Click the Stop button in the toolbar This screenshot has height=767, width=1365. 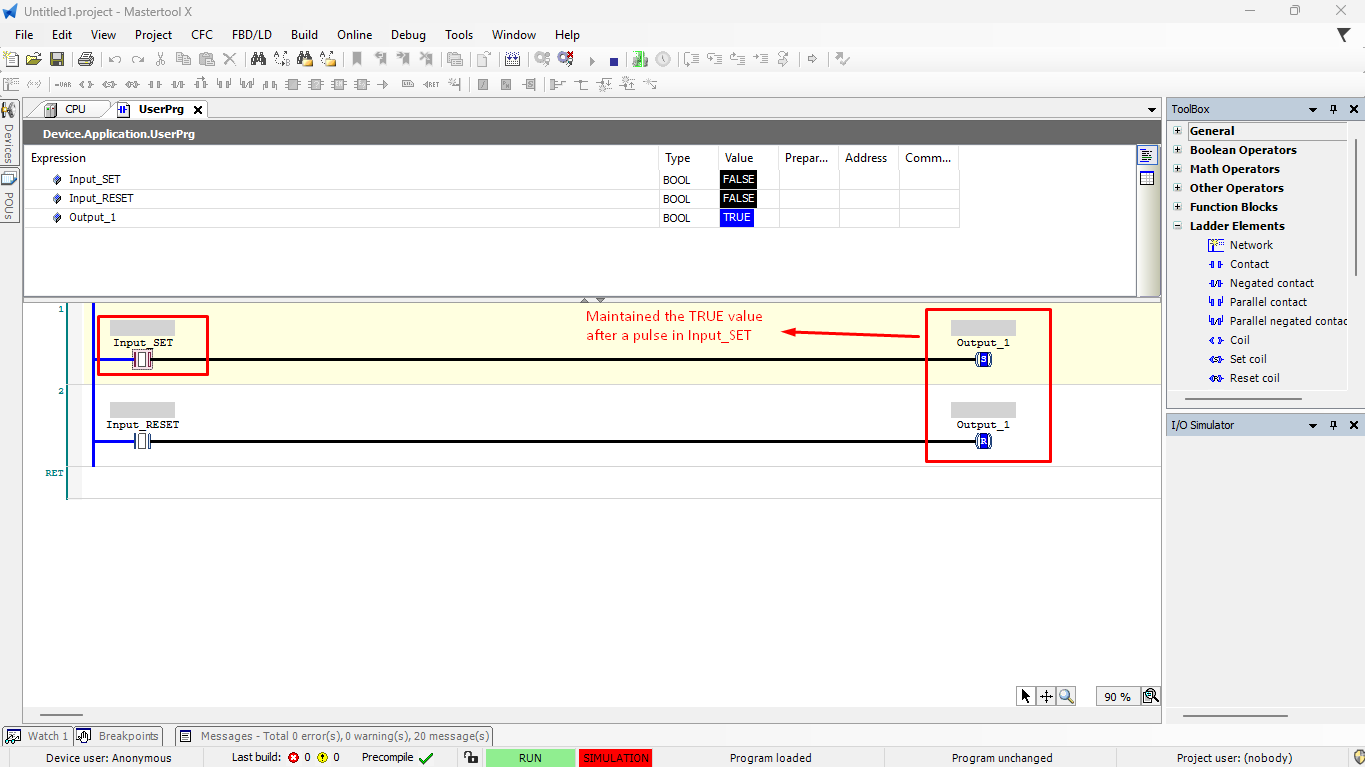point(614,60)
